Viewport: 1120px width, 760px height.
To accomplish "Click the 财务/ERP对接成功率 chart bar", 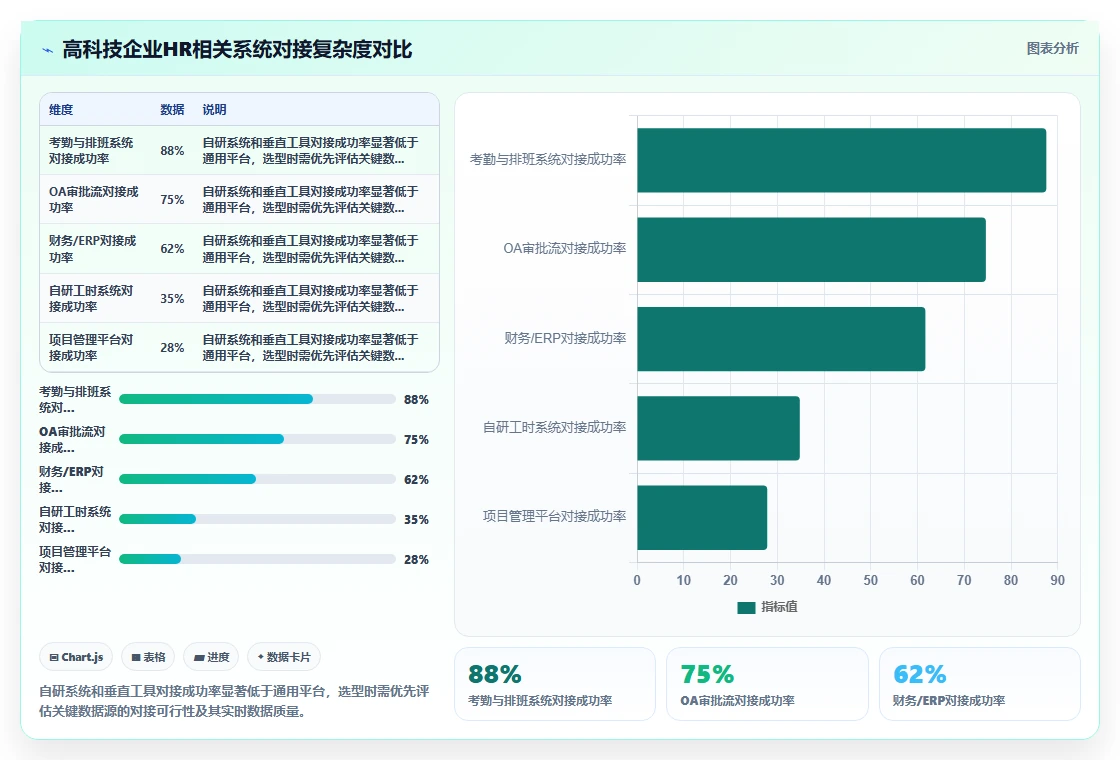I will click(x=781, y=339).
